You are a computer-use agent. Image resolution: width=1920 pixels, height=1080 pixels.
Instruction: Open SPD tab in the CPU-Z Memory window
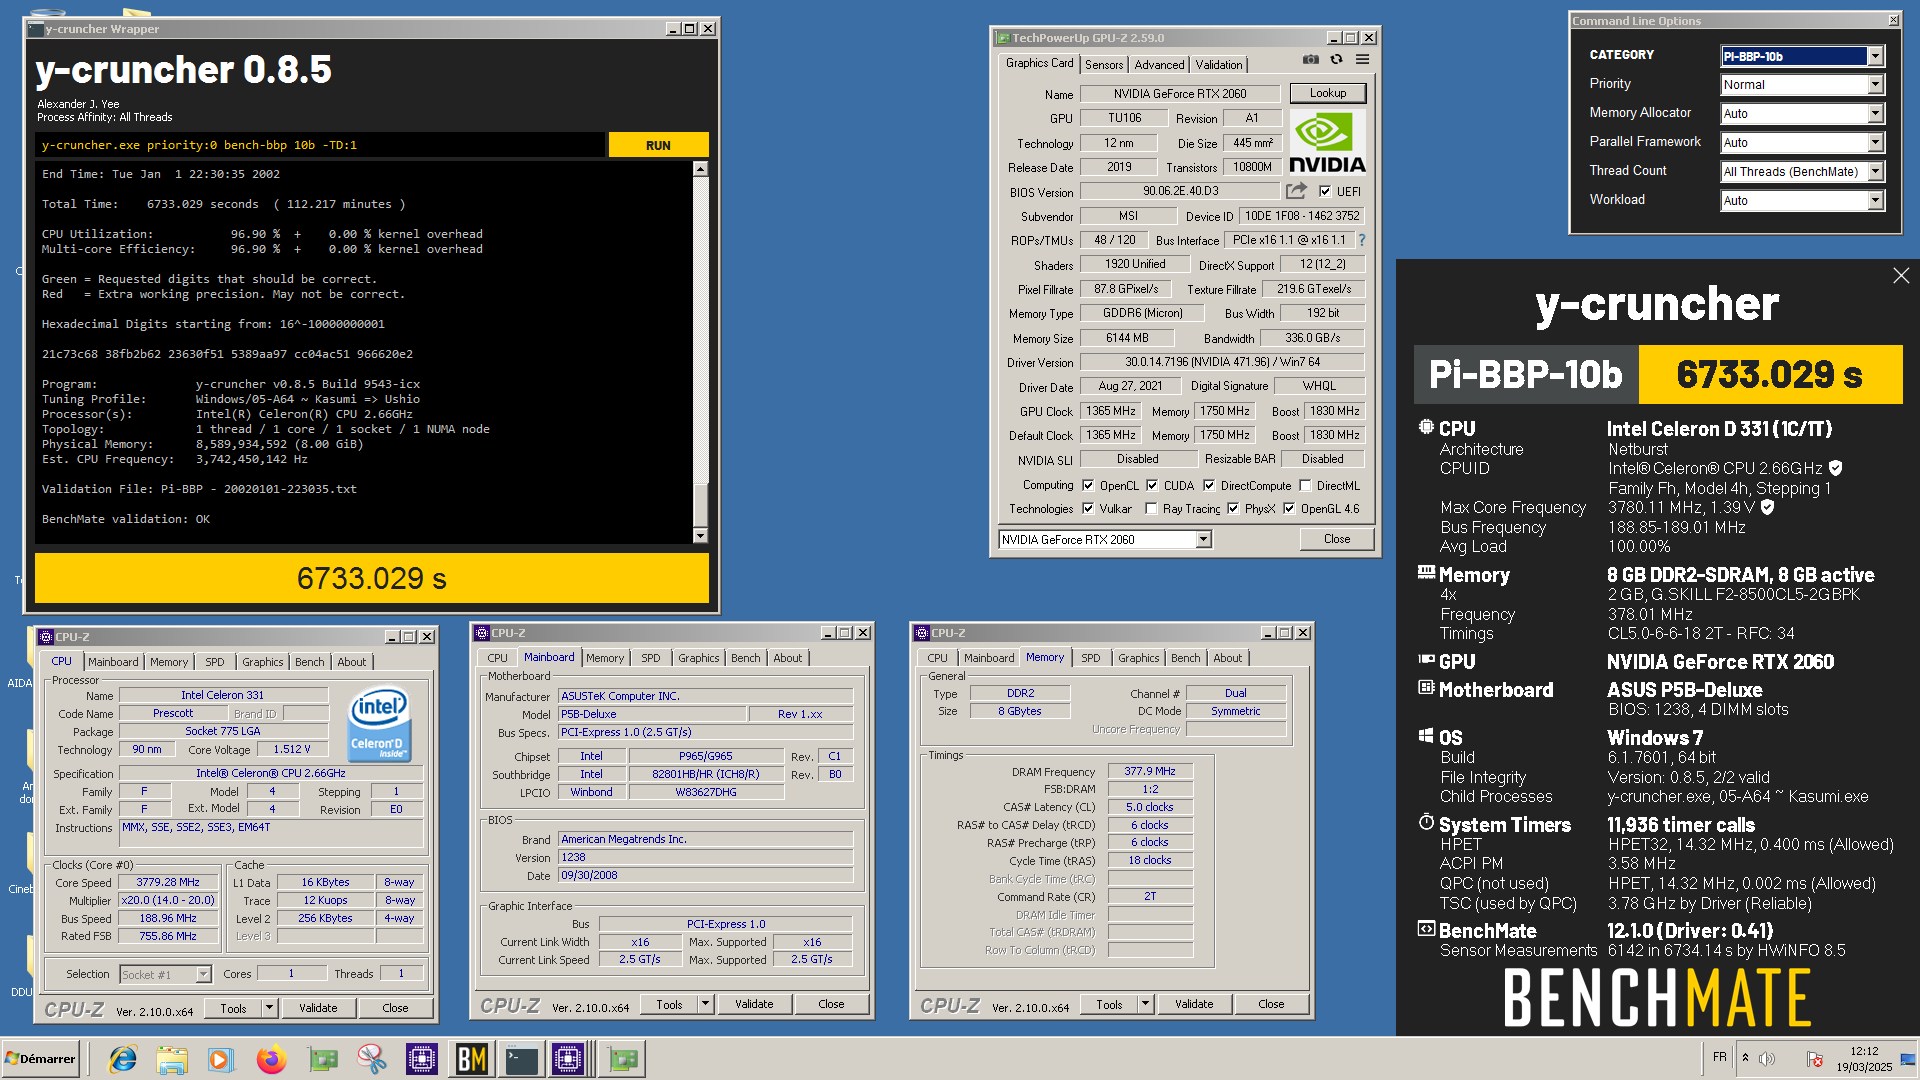[x=1091, y=658]
